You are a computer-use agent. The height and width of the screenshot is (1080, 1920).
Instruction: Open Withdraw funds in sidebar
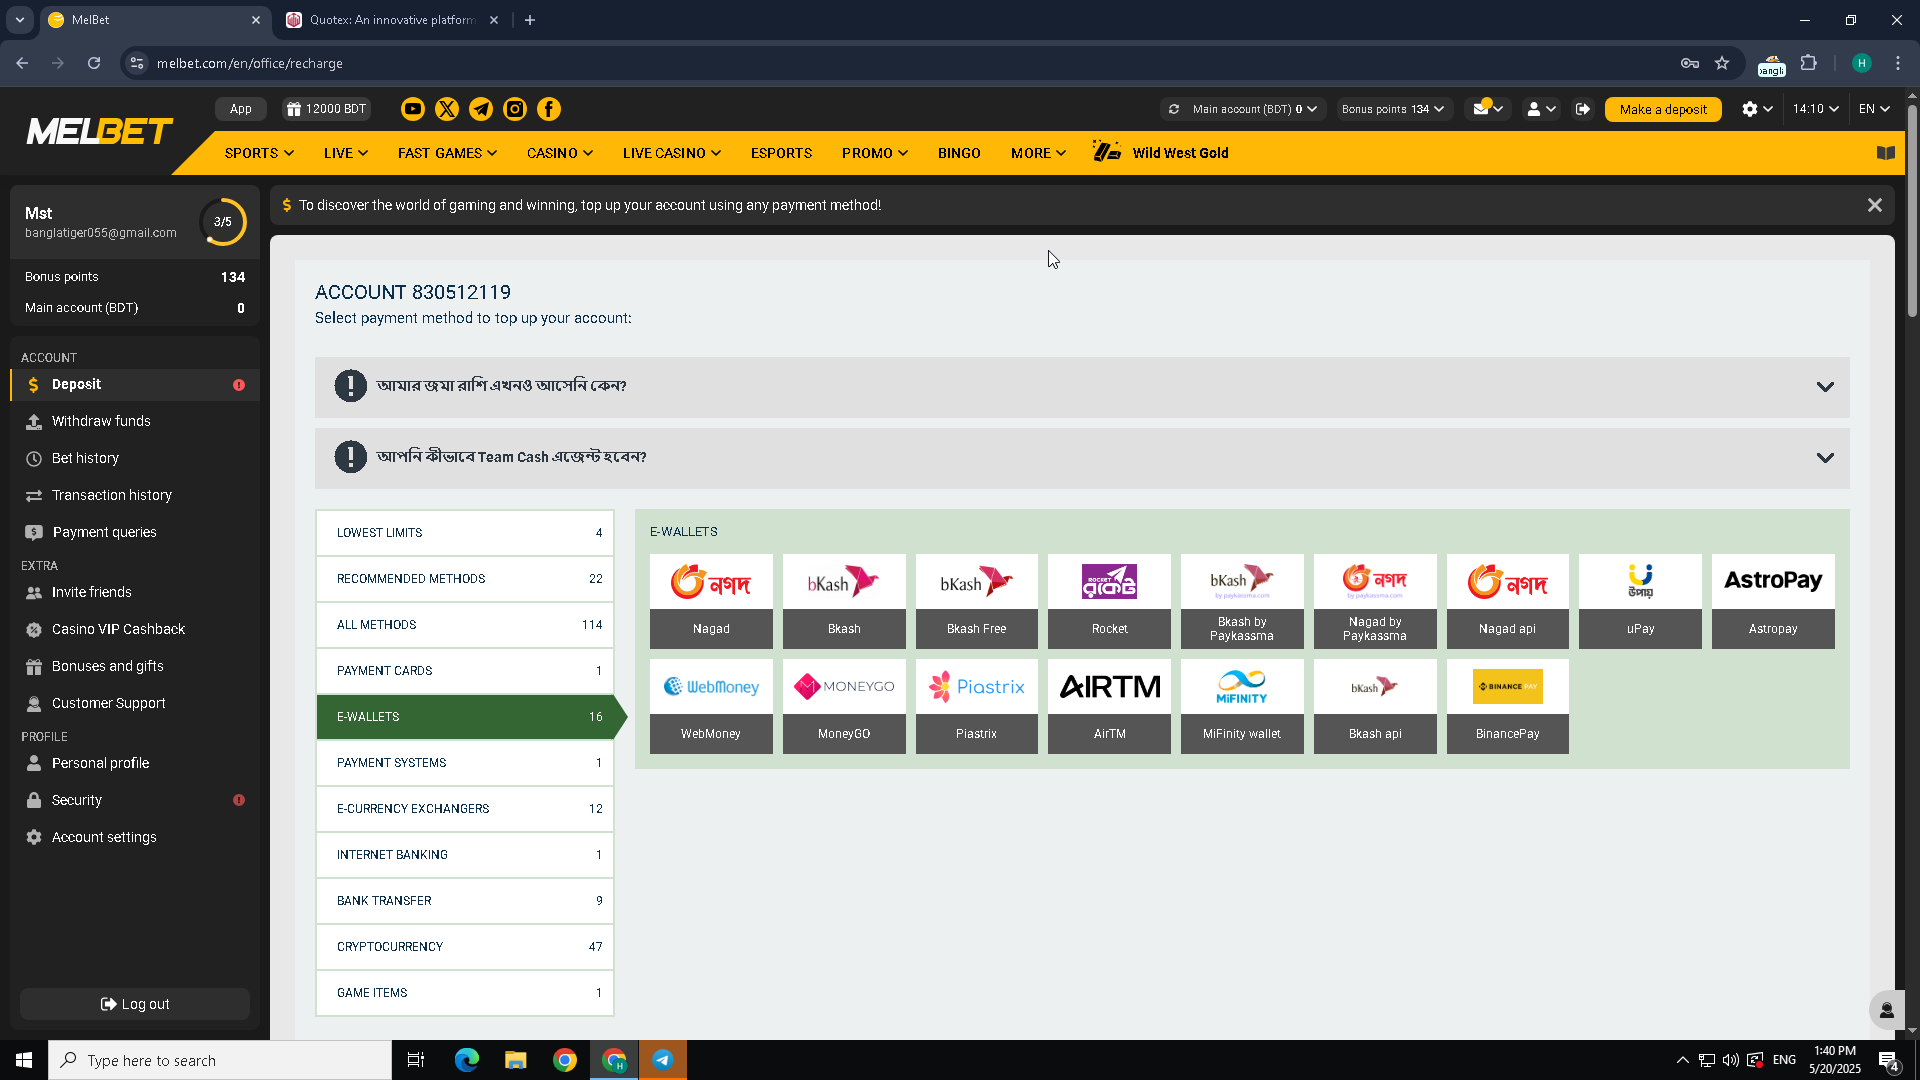click(x=101, y=421)
